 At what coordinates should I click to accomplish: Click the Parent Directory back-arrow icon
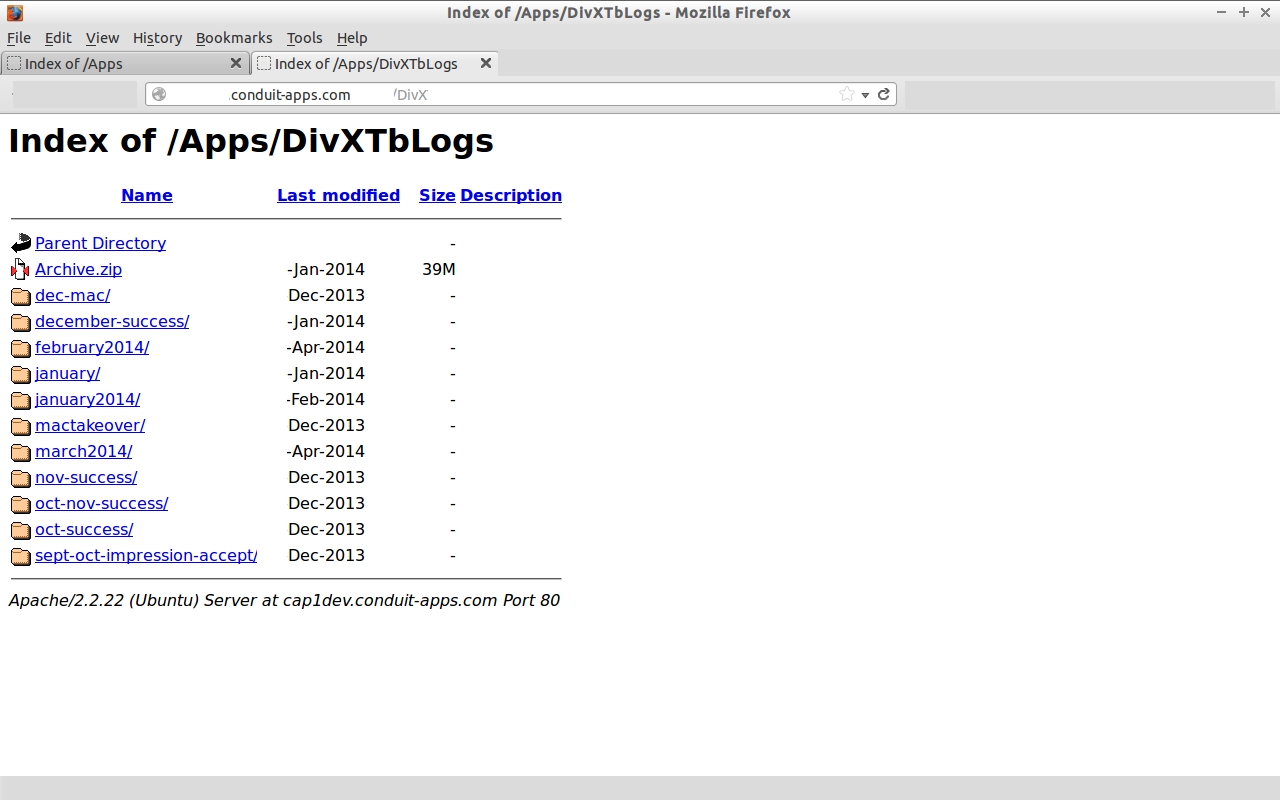tap(21, 243)
